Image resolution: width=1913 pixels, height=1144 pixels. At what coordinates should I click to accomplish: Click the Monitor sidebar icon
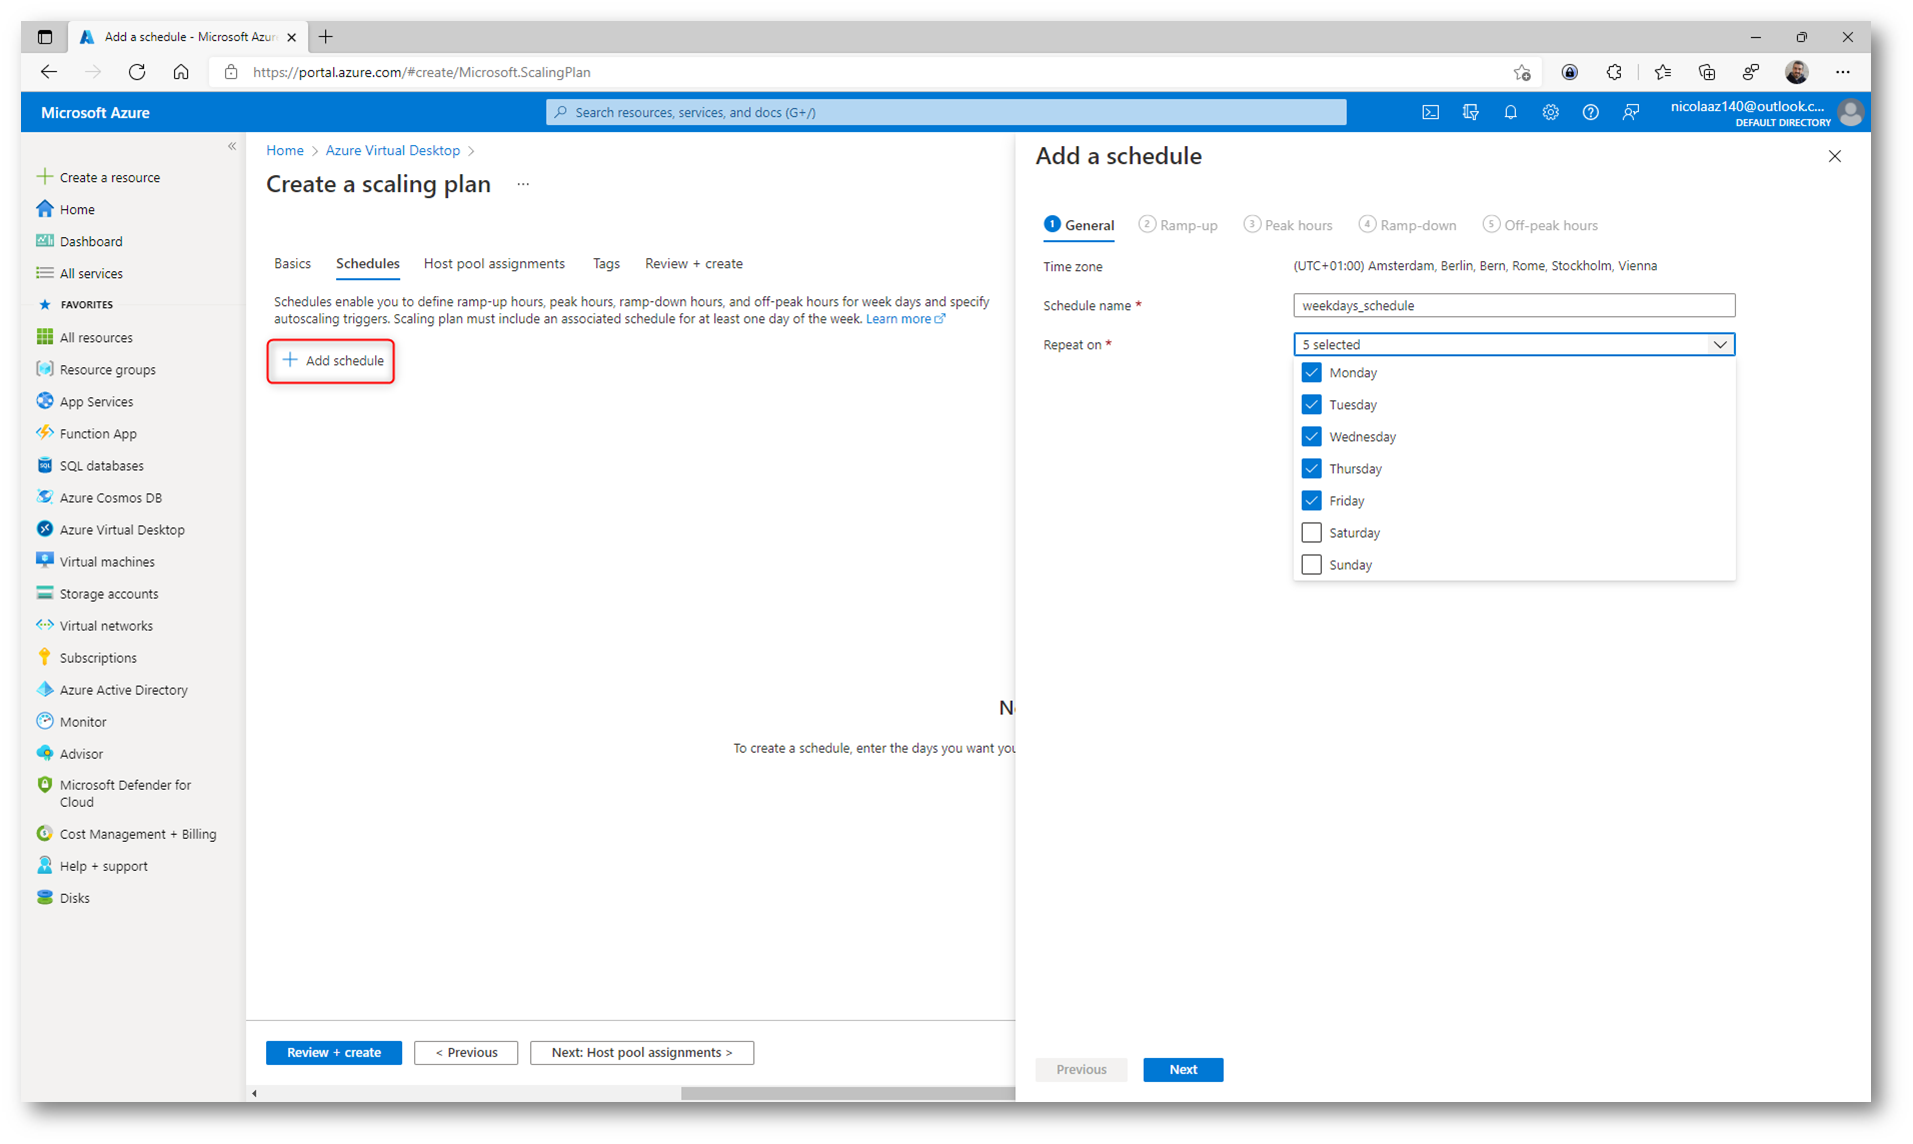point(44,721)
